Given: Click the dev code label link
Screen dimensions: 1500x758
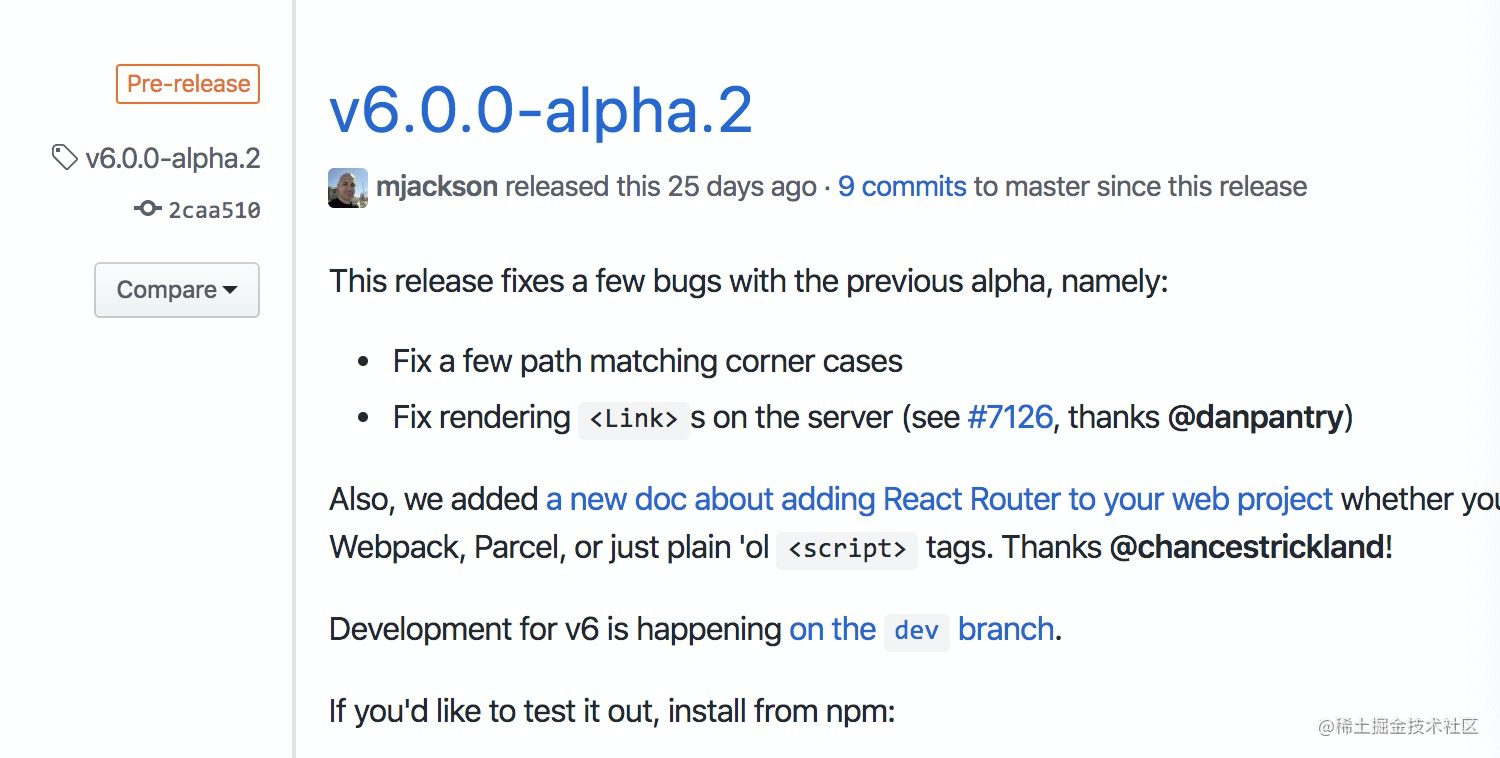Looking at the screenshot, I should point(916,630).
